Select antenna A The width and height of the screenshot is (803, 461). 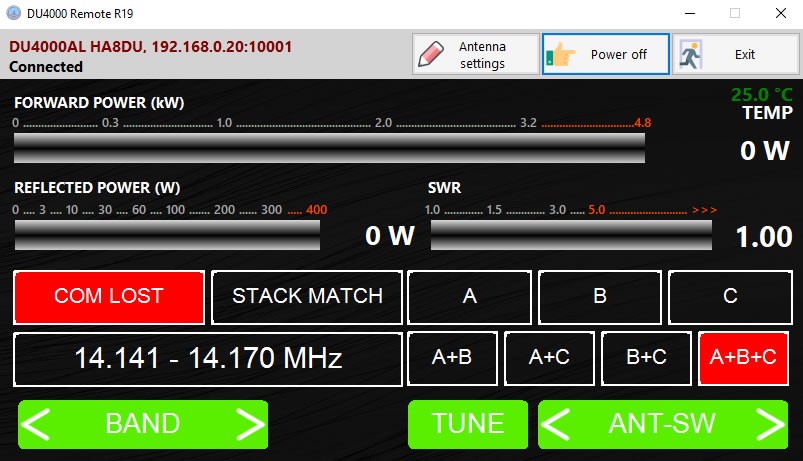(x=469, y=296)
